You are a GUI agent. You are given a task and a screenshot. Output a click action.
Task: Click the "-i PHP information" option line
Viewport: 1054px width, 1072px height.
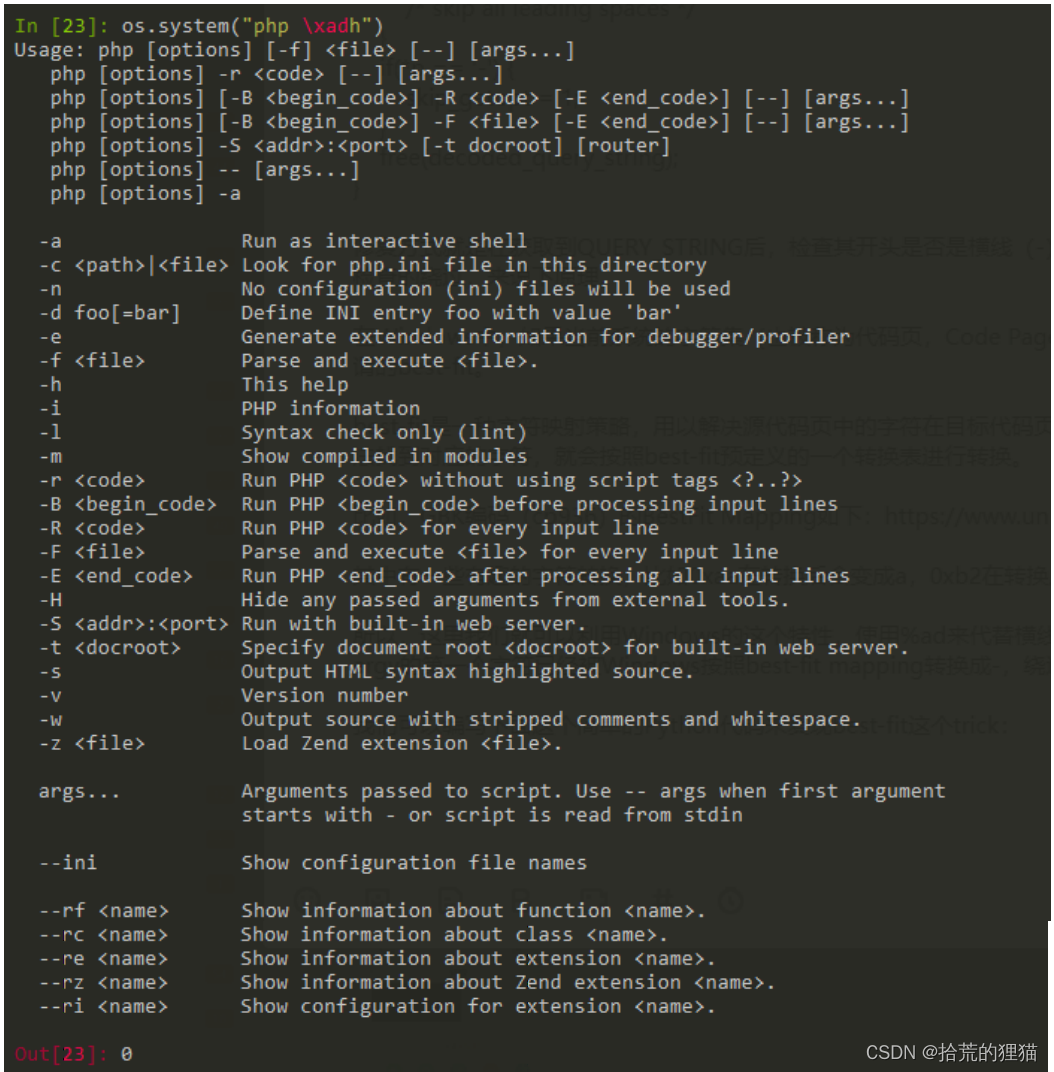point(230,409)
